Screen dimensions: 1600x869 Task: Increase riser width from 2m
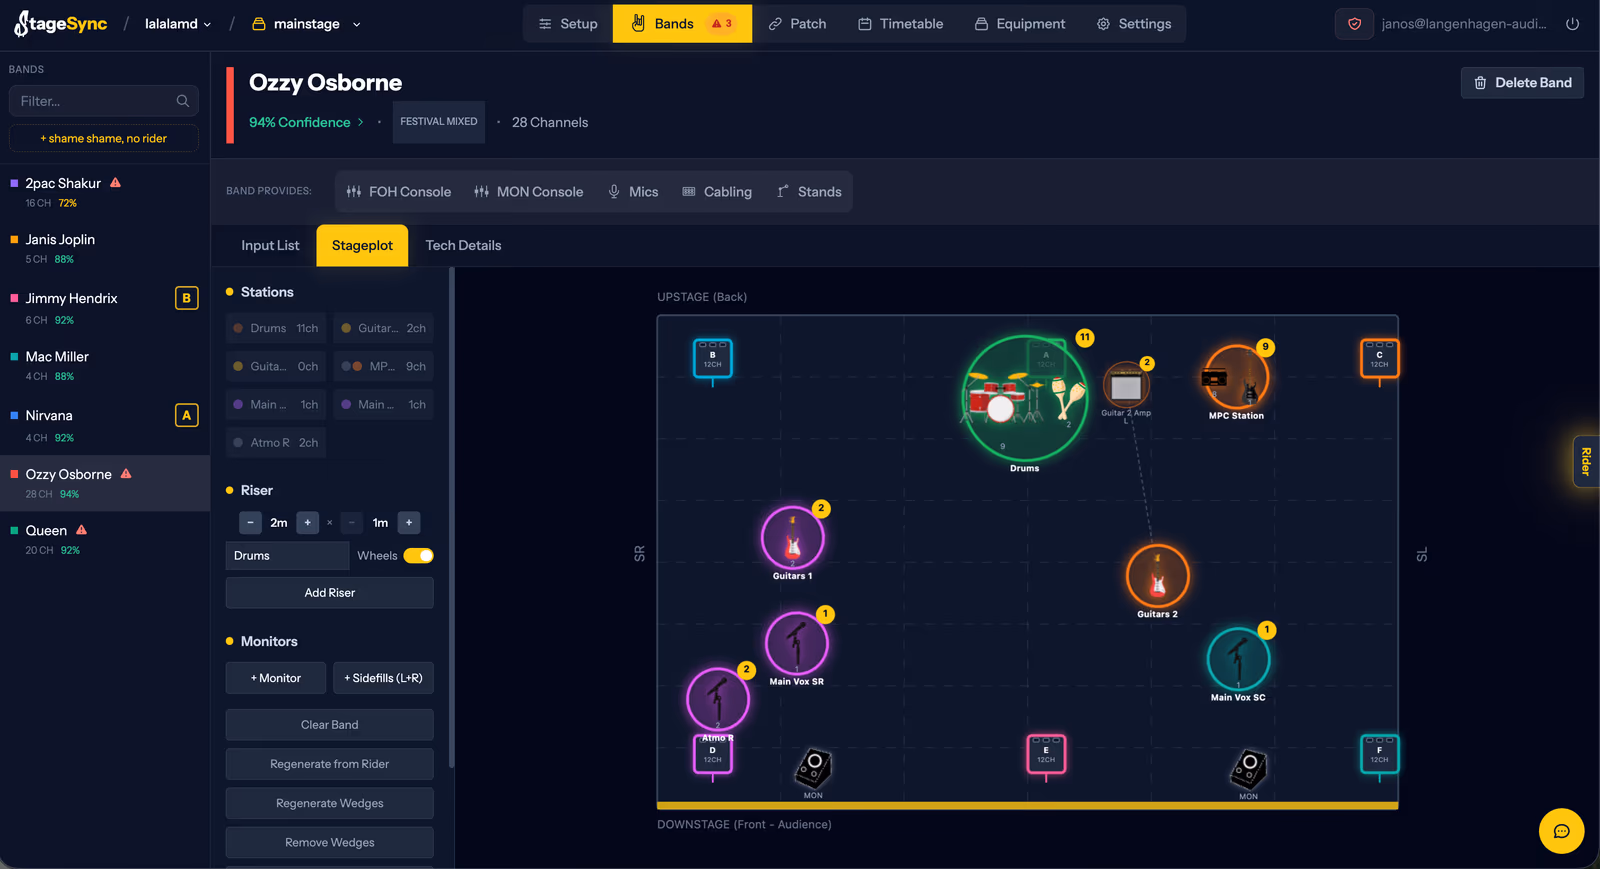pyautogui.click(x=307, y=523)
